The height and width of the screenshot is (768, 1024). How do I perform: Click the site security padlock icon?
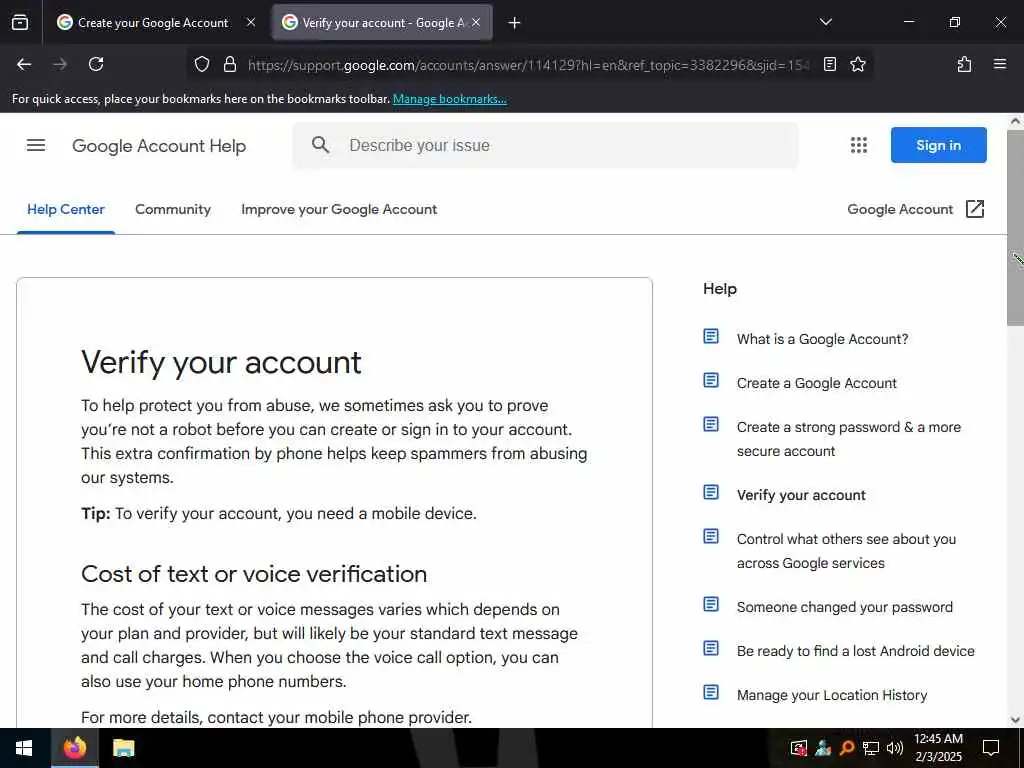pos(229,64)
